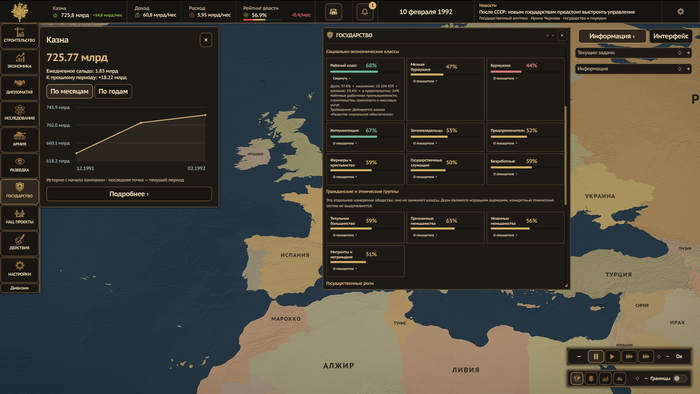Open the gear settings icon in top bar
The width and height of the screenshot is (700, 394).
click(680, 12)
